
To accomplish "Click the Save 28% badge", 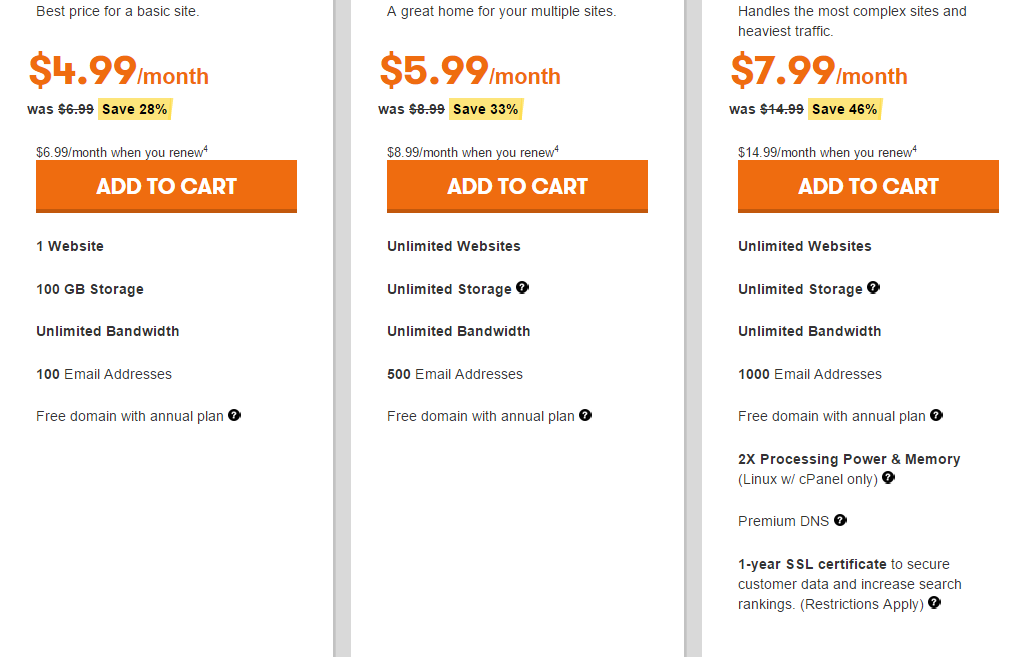I will [133, 109].
